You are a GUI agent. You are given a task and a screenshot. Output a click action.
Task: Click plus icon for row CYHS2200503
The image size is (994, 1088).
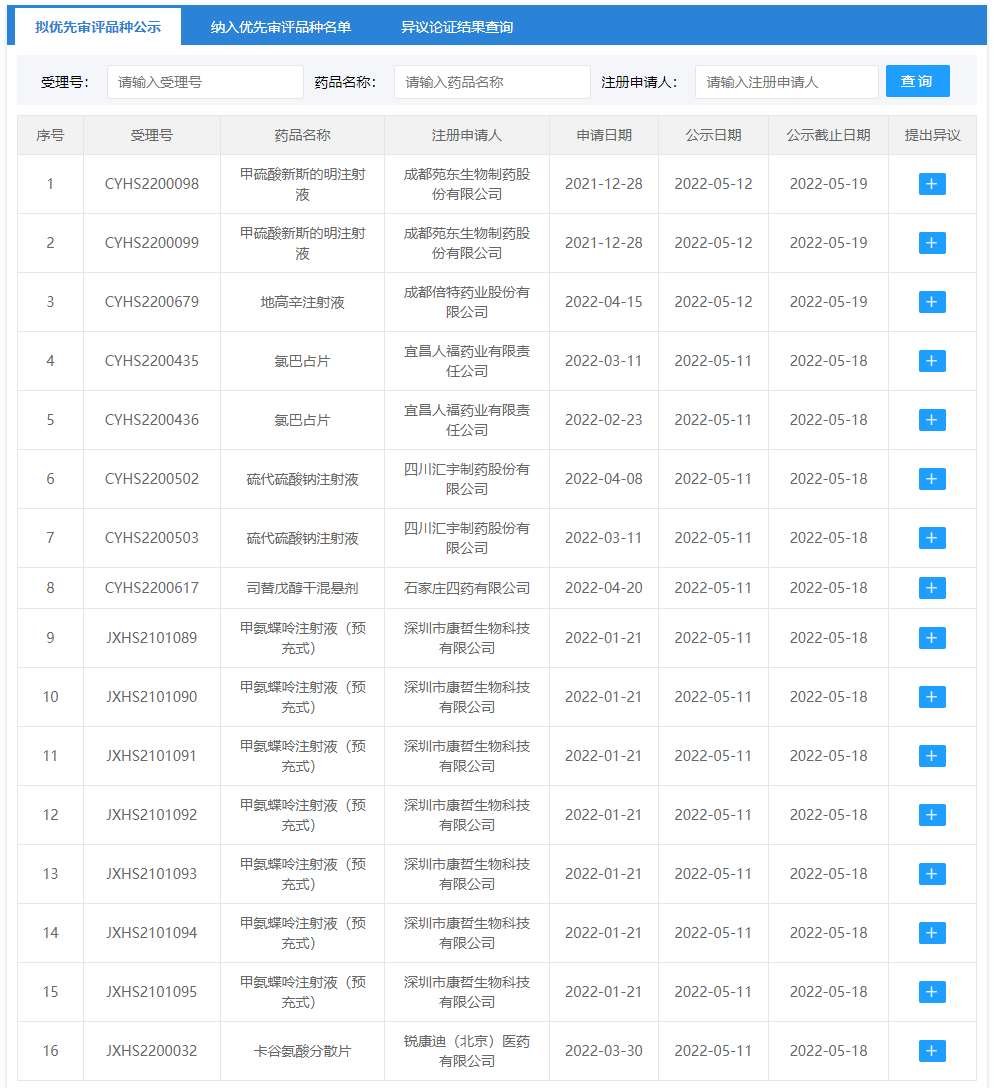coord(931,538)
